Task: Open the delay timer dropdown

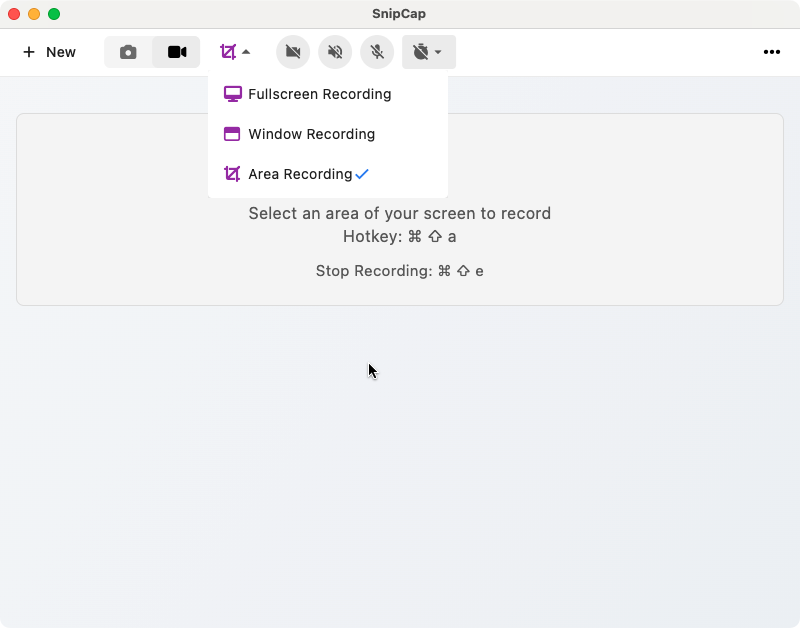Action: coord(428,52)
